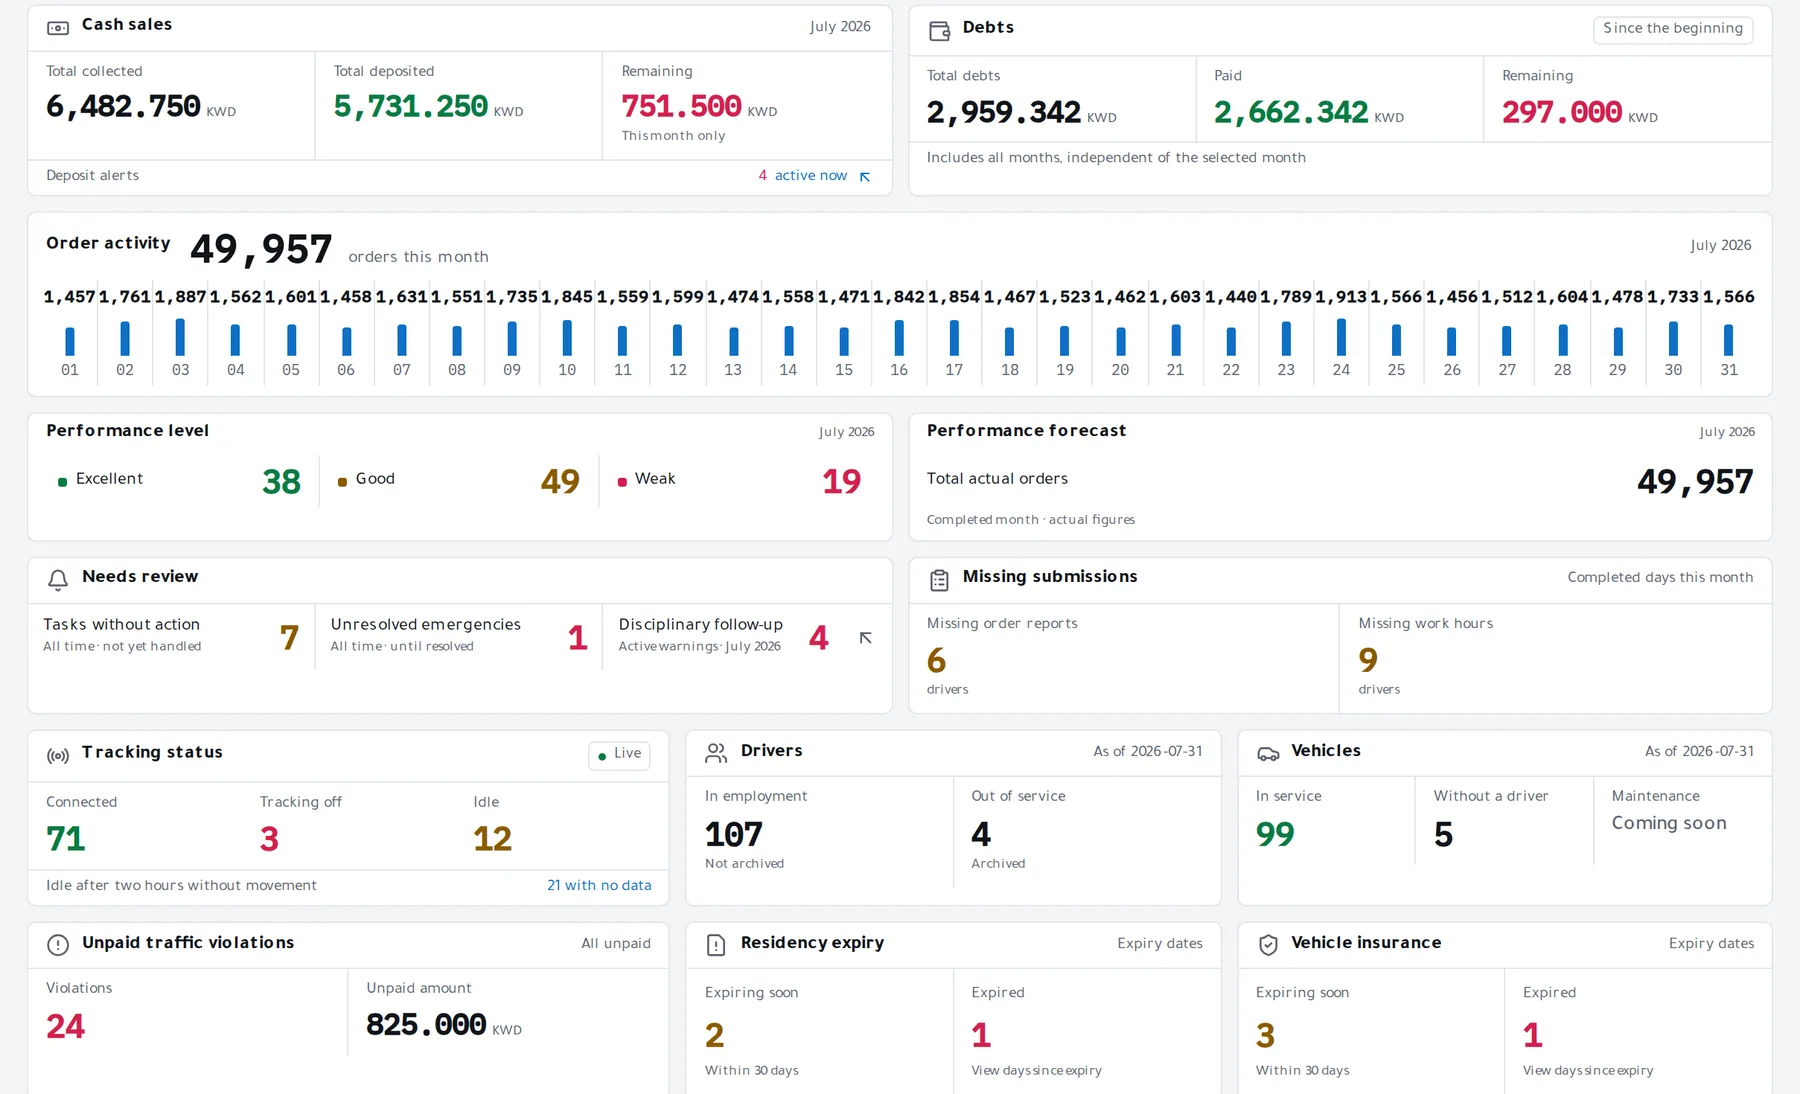Click the Tracking status broadcast icon

click(58, 756)
